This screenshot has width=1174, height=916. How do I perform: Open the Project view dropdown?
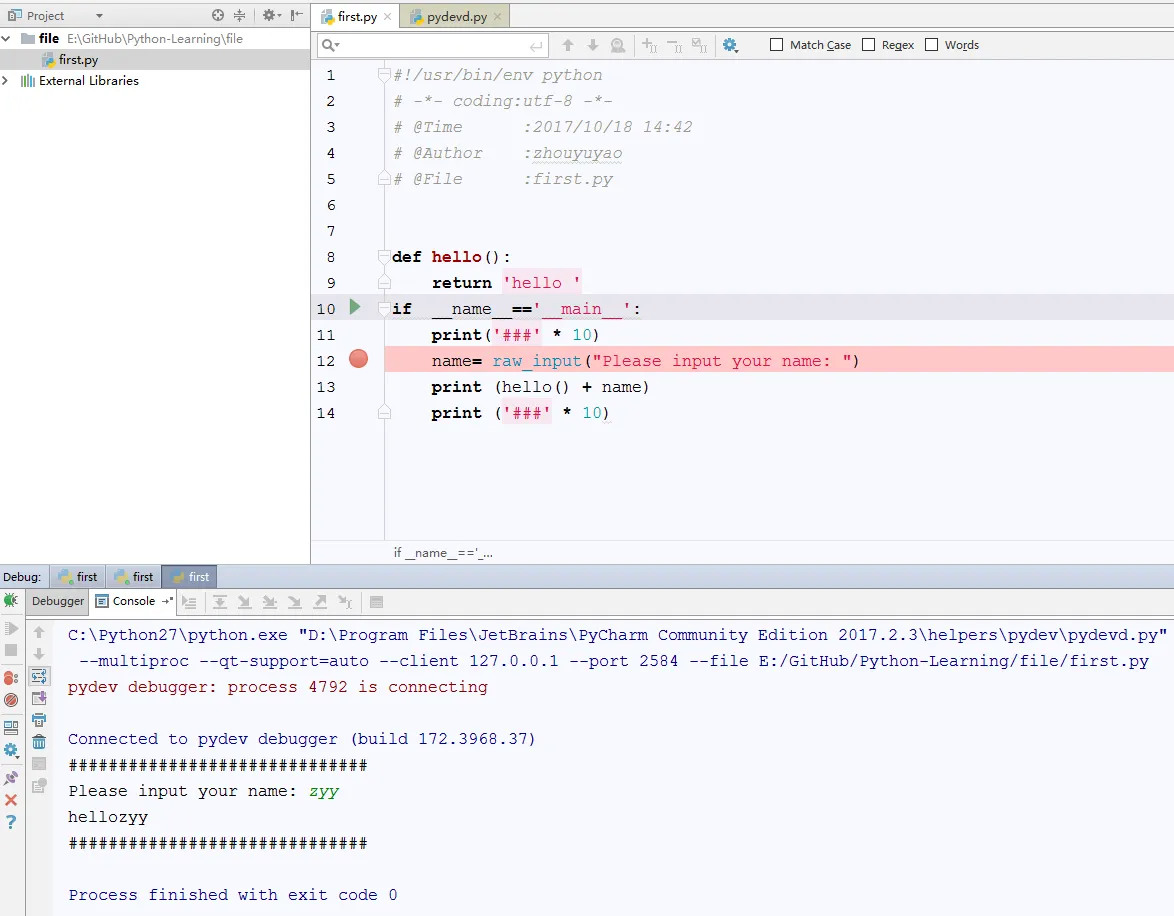coord(99,16)
